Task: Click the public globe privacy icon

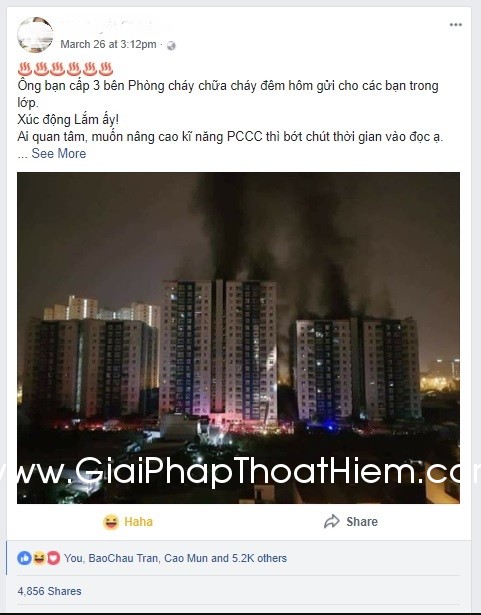Action: (171, 45)
